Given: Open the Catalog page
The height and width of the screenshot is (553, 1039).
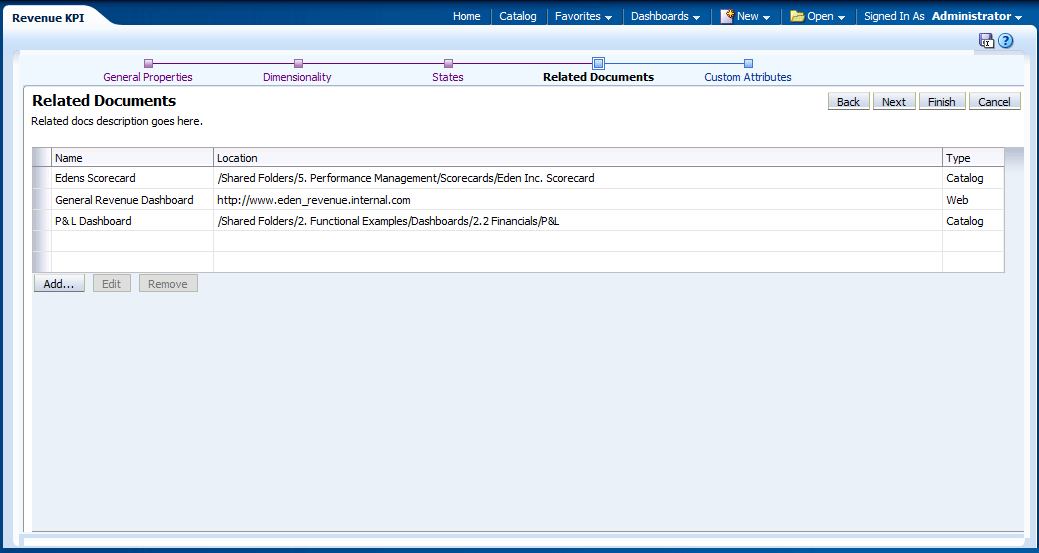Looking at the screenshot, I should pos(518,16).
